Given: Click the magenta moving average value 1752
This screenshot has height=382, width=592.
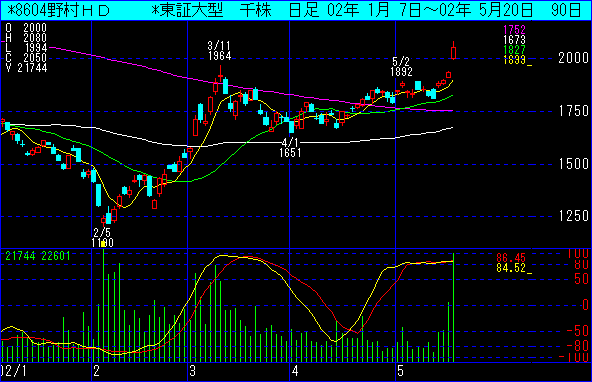Looking at the screenshot, I should 514,29.
